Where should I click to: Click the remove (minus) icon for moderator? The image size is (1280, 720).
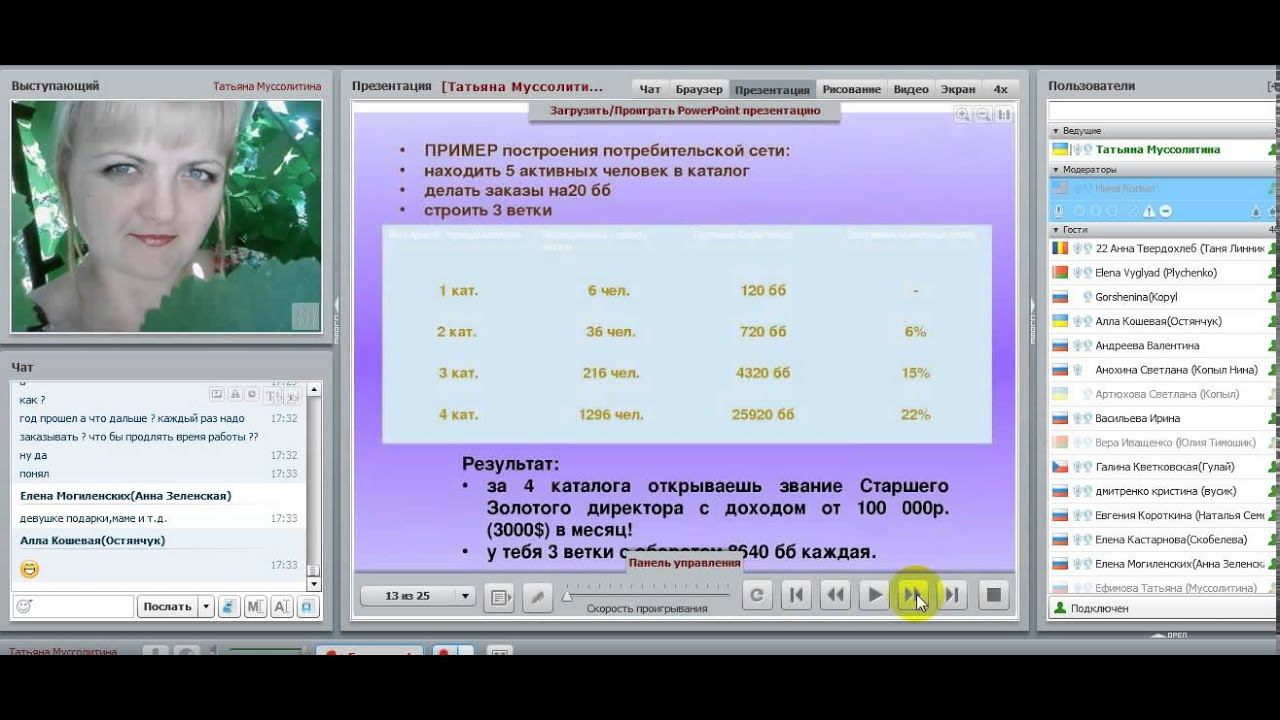(1166, 211)
